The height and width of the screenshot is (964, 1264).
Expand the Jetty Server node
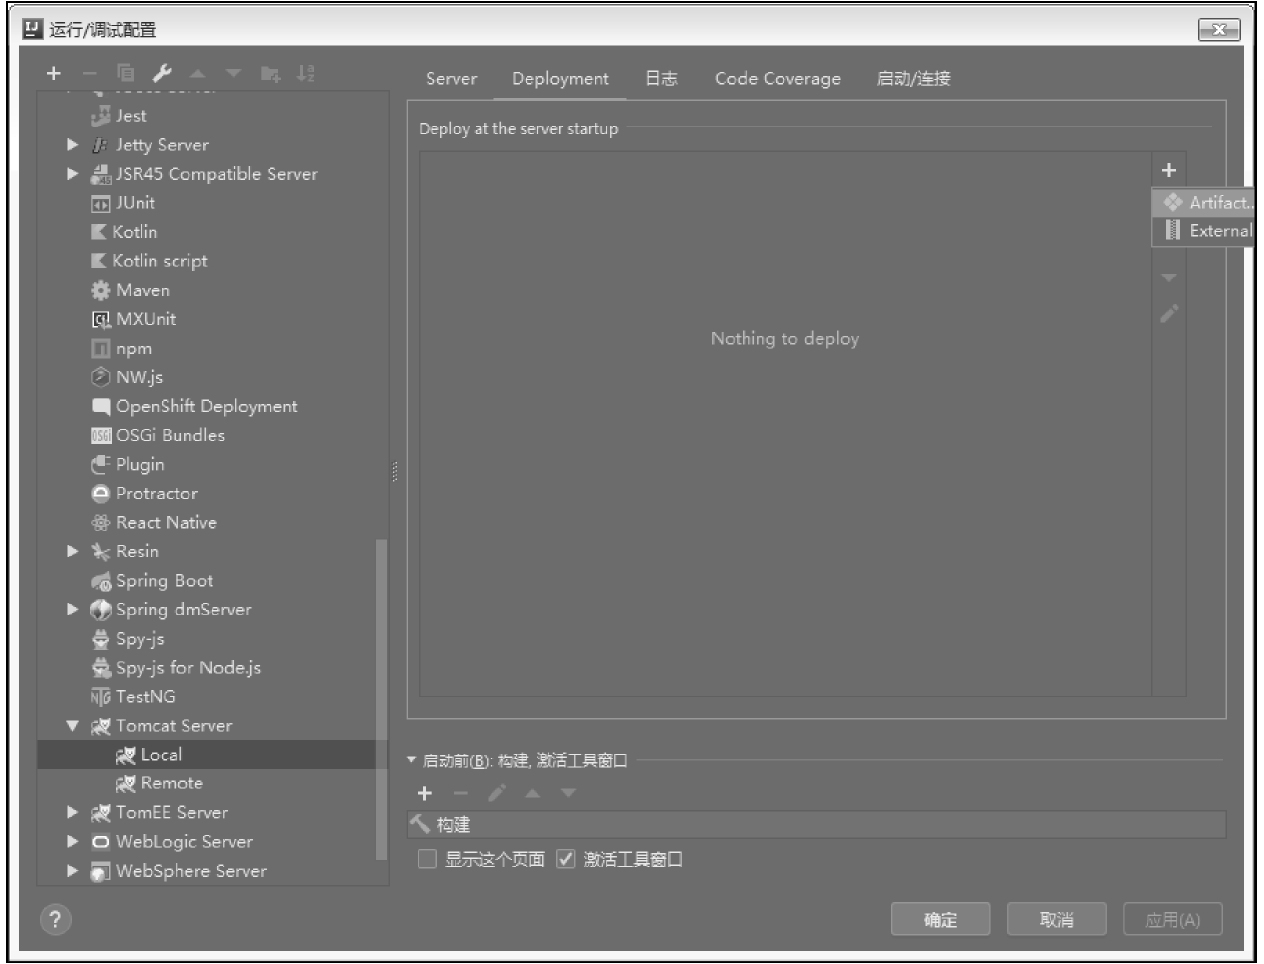(x=72, y=145)
